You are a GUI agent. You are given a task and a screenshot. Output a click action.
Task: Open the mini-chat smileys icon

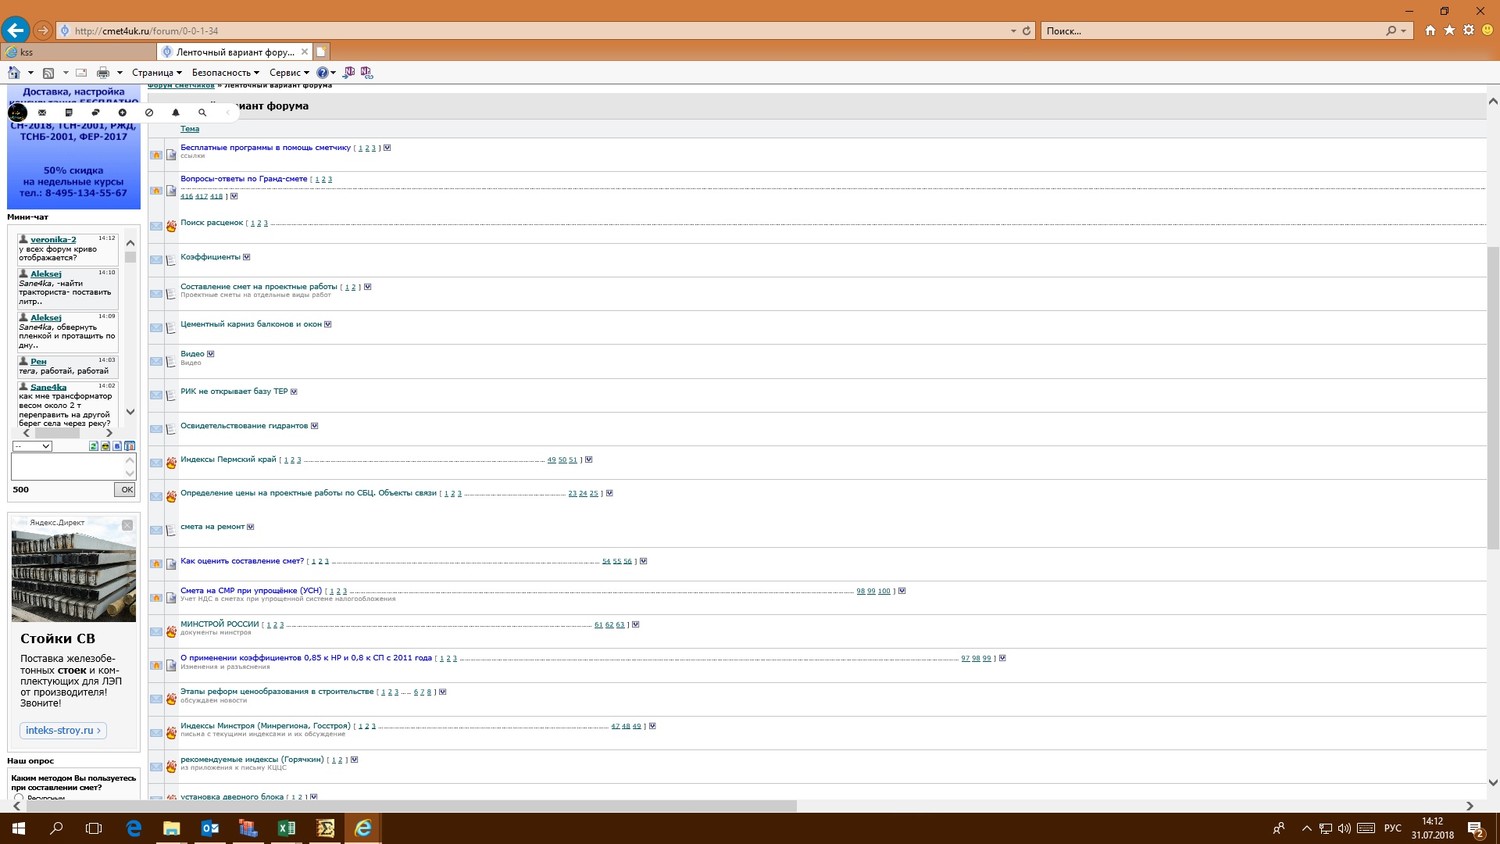tap(105, 446)
